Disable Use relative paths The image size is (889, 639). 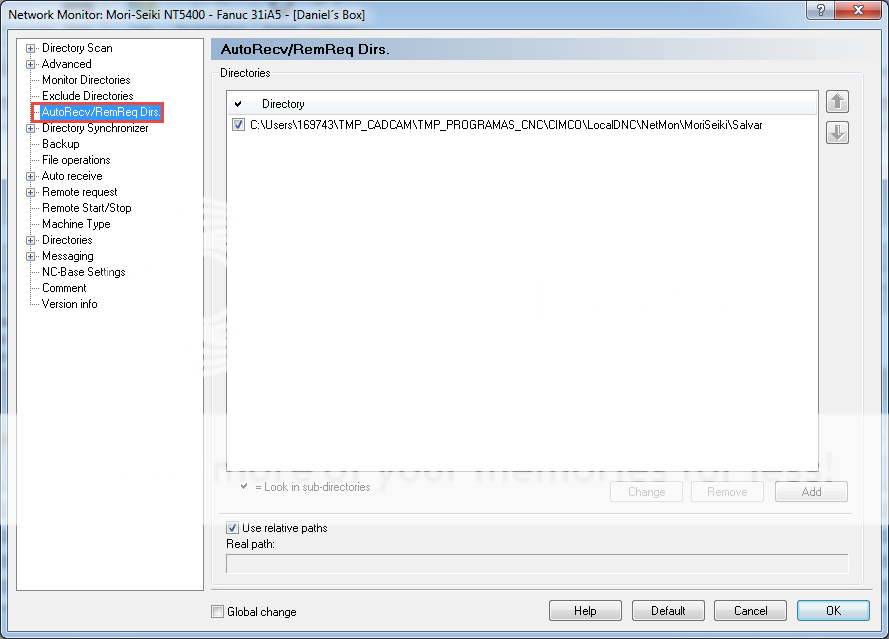point(231,528)
